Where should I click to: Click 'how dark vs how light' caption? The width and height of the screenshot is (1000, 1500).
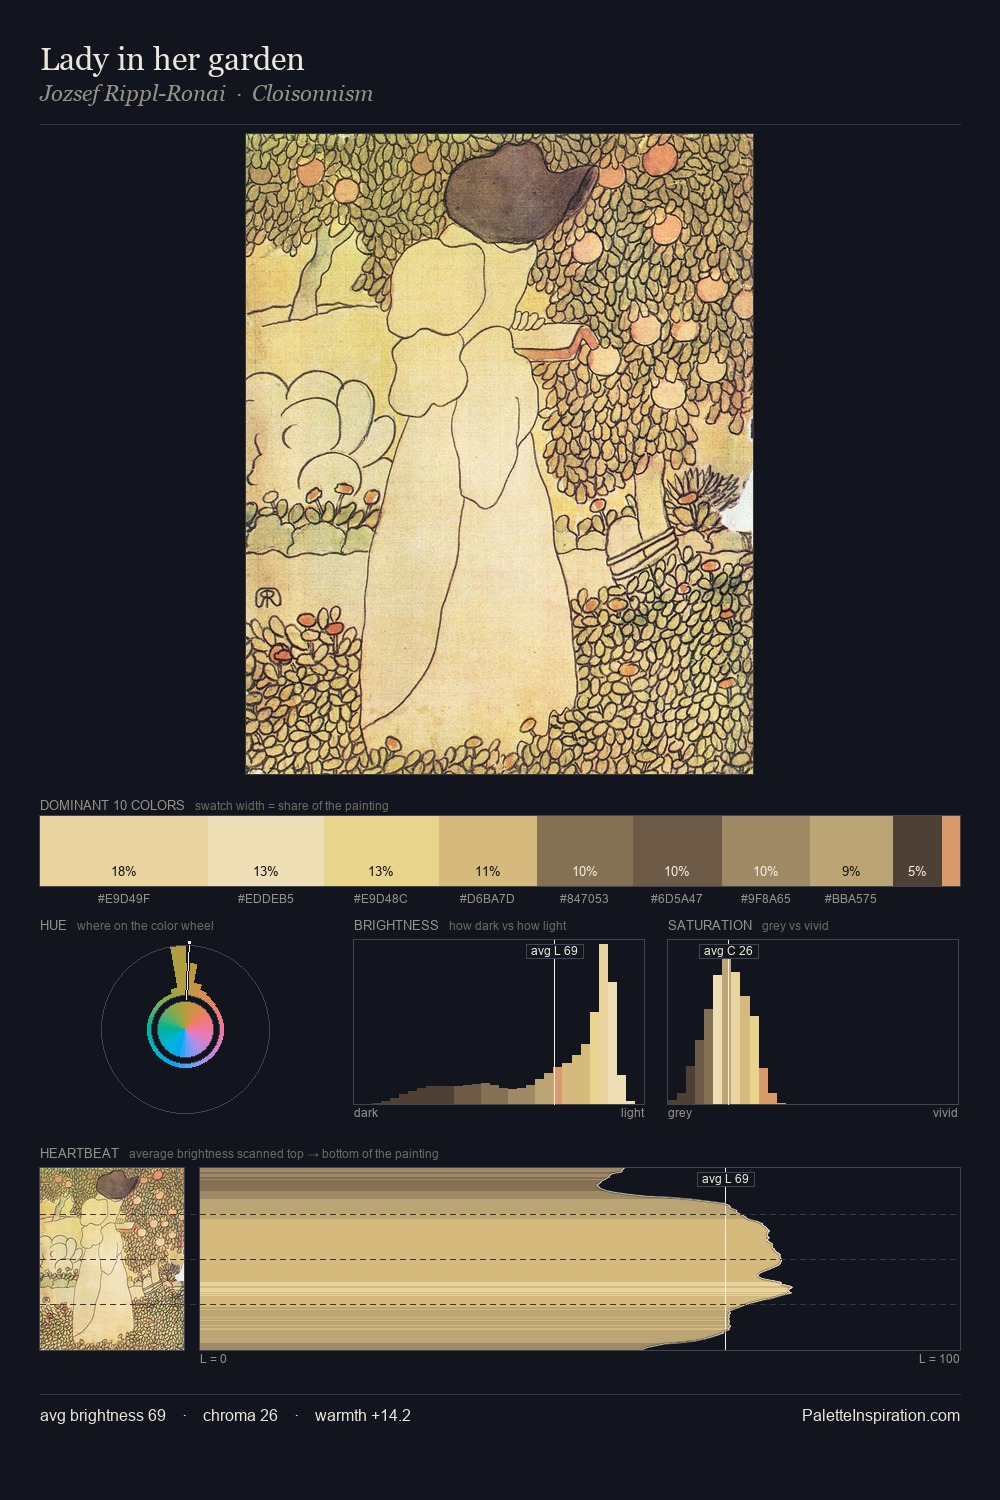click(508, 926)
